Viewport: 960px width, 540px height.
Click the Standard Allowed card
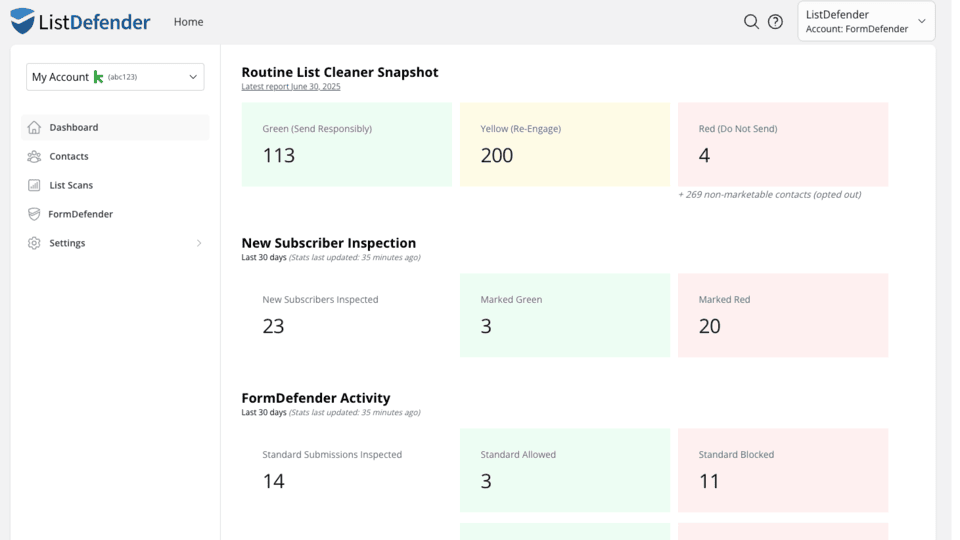(565, 470)
